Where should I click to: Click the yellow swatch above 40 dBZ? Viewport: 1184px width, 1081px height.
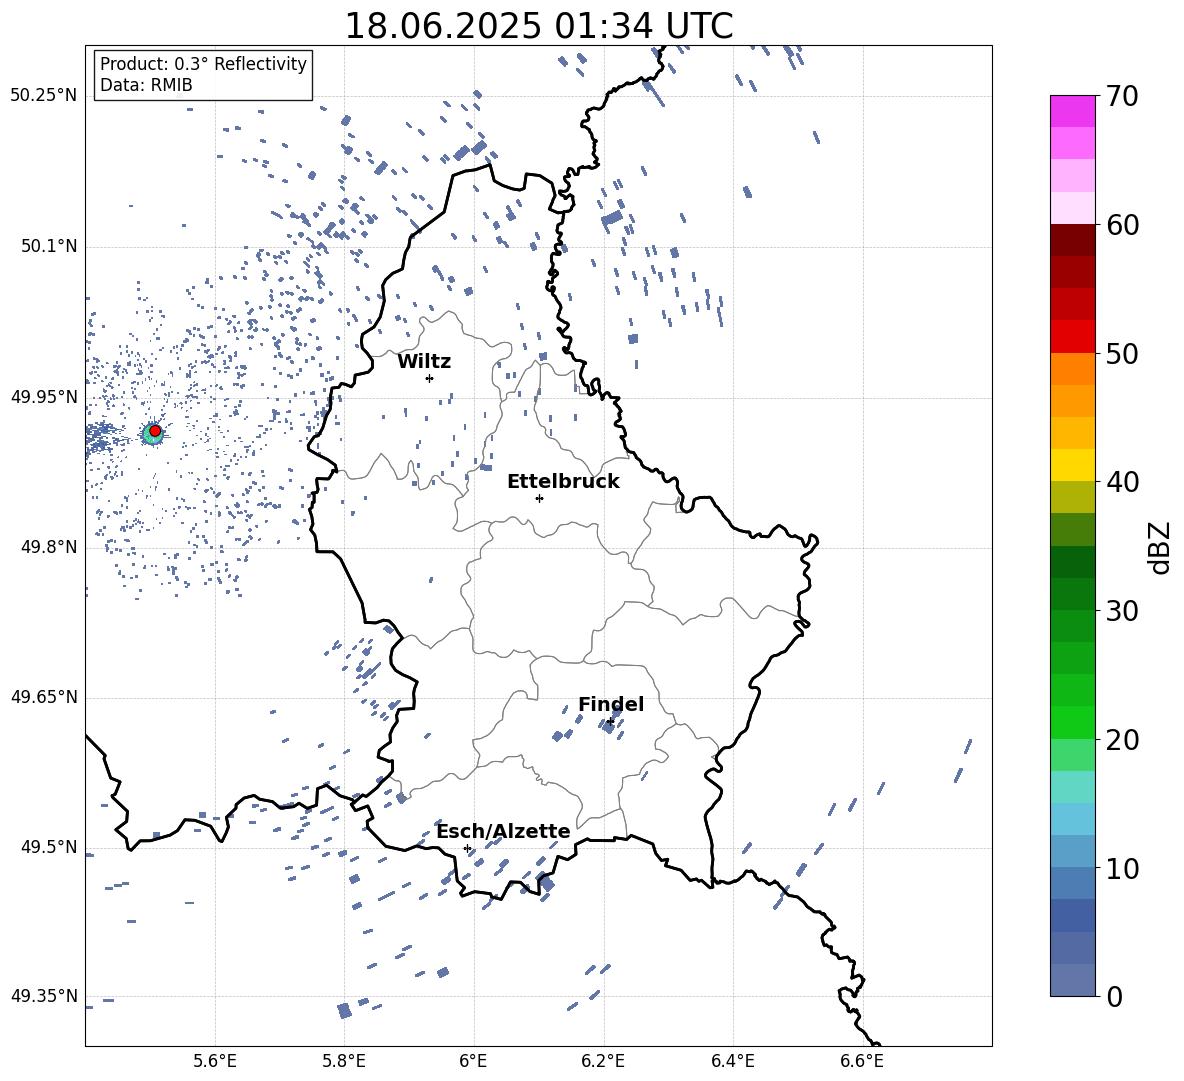coord(1072,465)
